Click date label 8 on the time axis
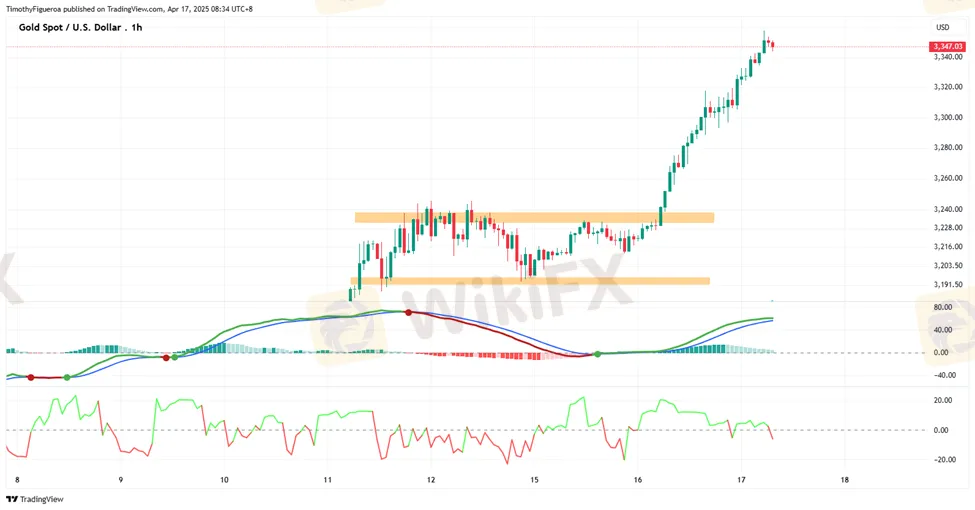Image resolution: width=975 pixels, height=510 pixels. pos(17,480)
